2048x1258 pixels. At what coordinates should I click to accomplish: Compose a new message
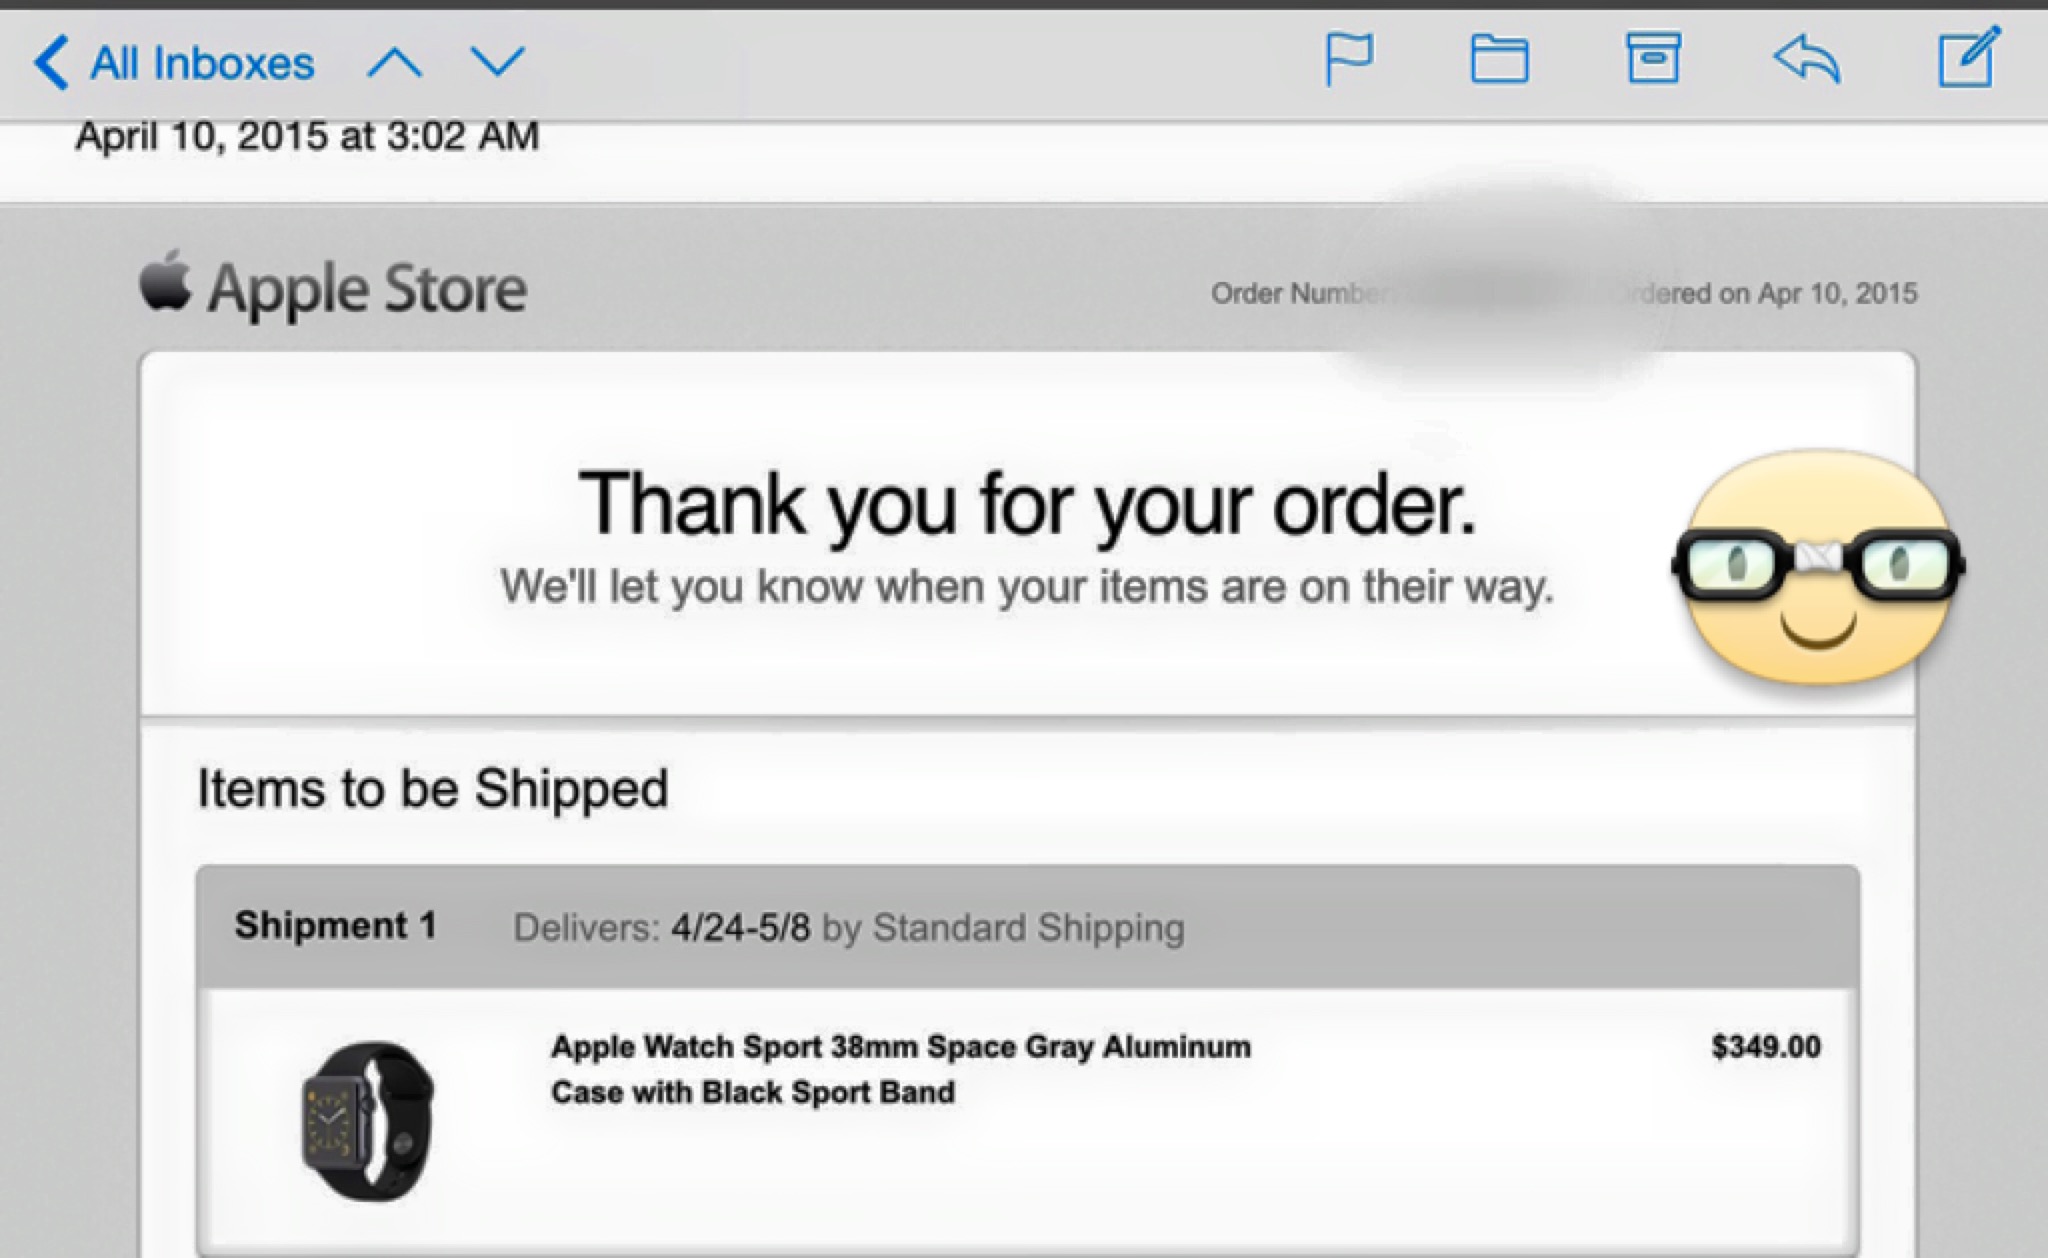click(x=1969, y=57)
